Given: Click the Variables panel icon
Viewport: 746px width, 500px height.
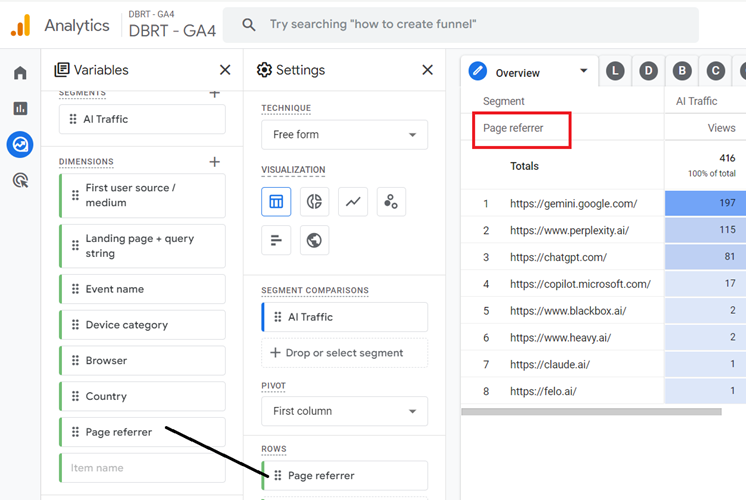Looking at the screenshot, I should point(62,70).
